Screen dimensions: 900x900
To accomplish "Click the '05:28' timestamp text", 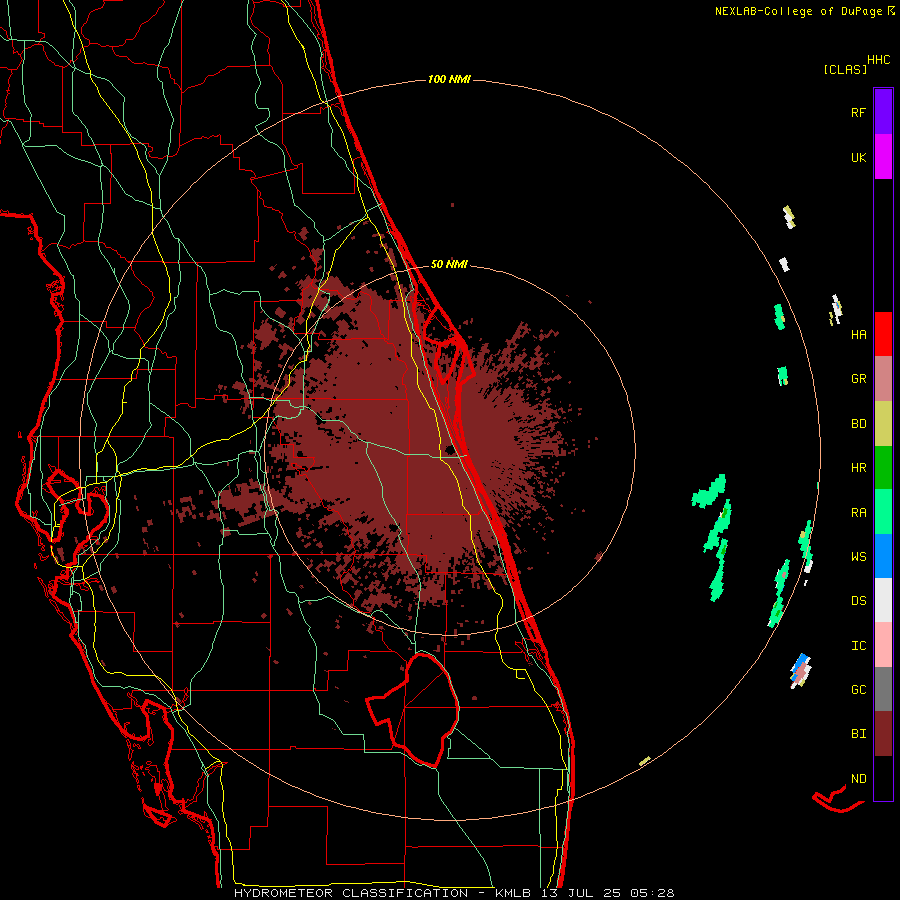I will click(652, 893).
